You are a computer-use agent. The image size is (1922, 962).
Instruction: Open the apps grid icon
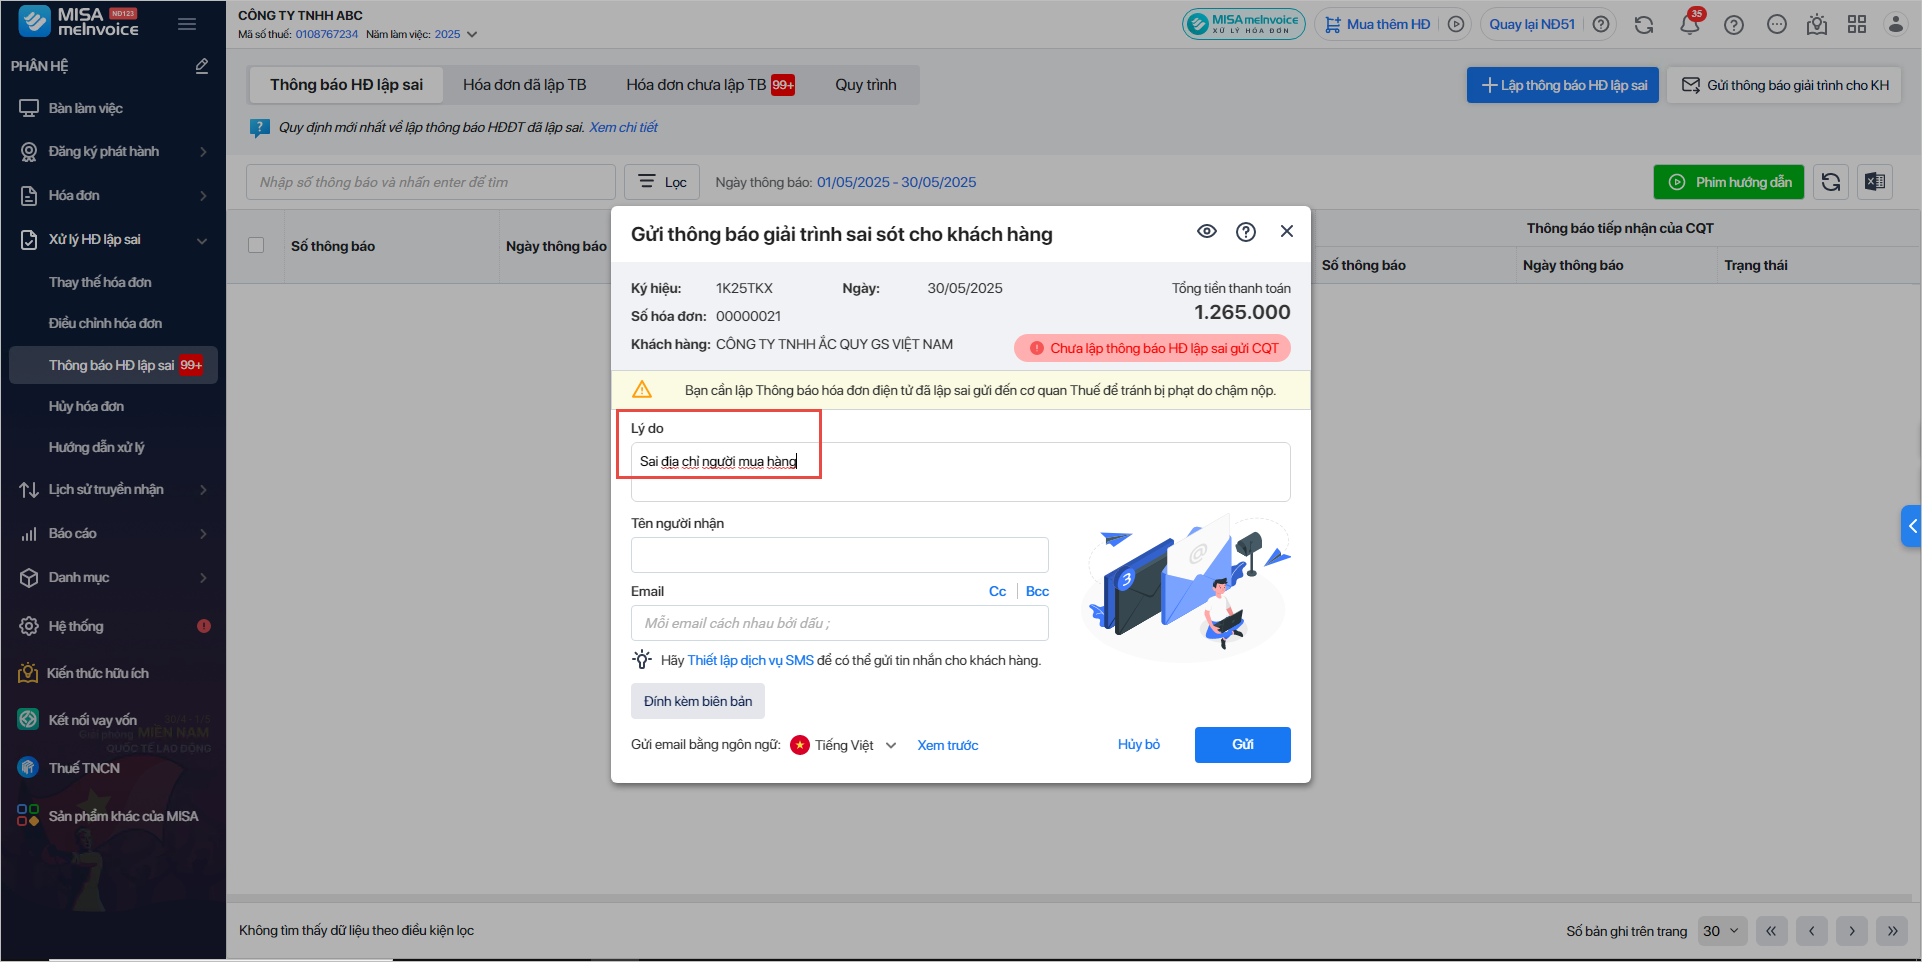[1857, 25]
